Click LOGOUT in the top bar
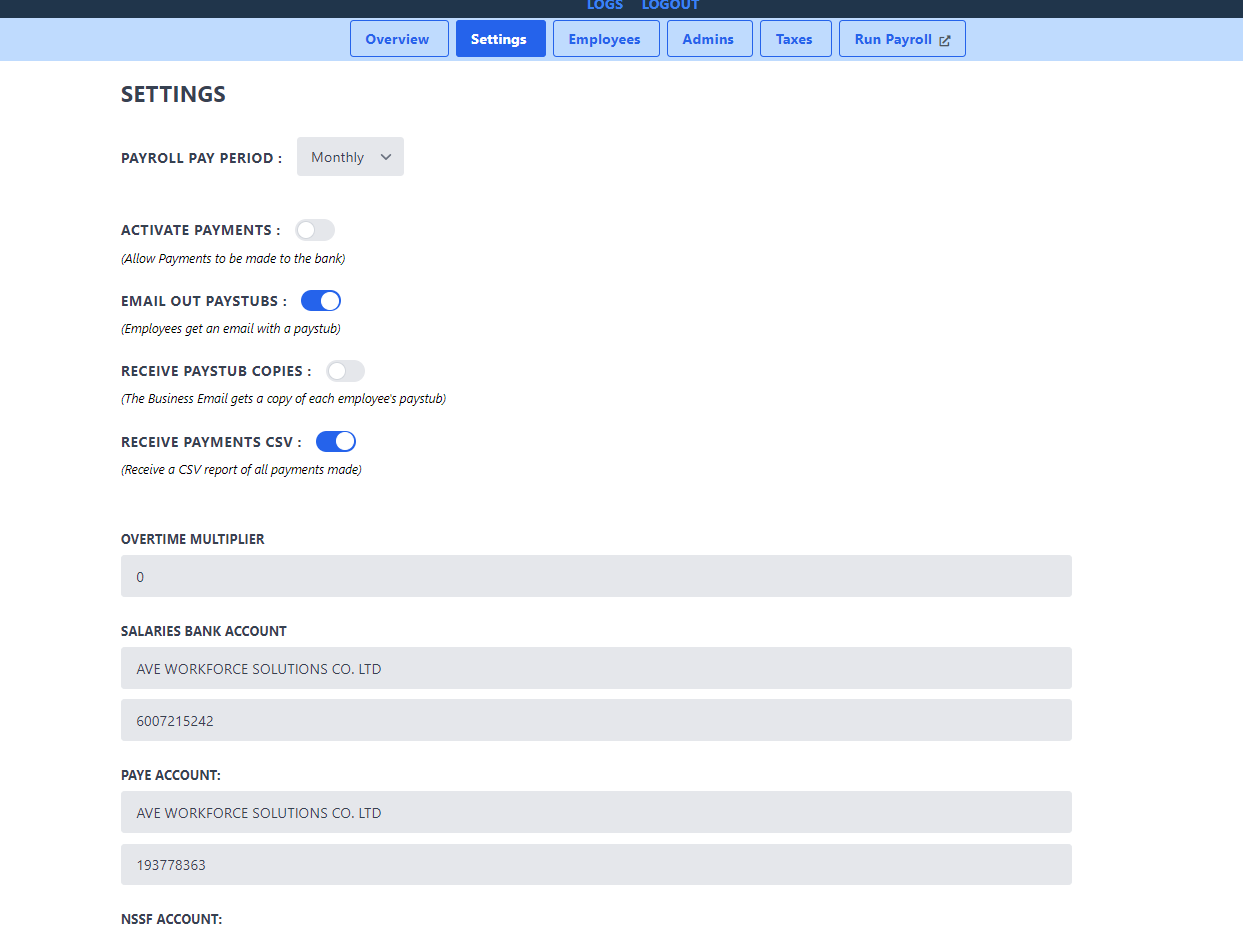This screenshot has height=930, width=1243. pyautogui.click(x=670, y=6)
